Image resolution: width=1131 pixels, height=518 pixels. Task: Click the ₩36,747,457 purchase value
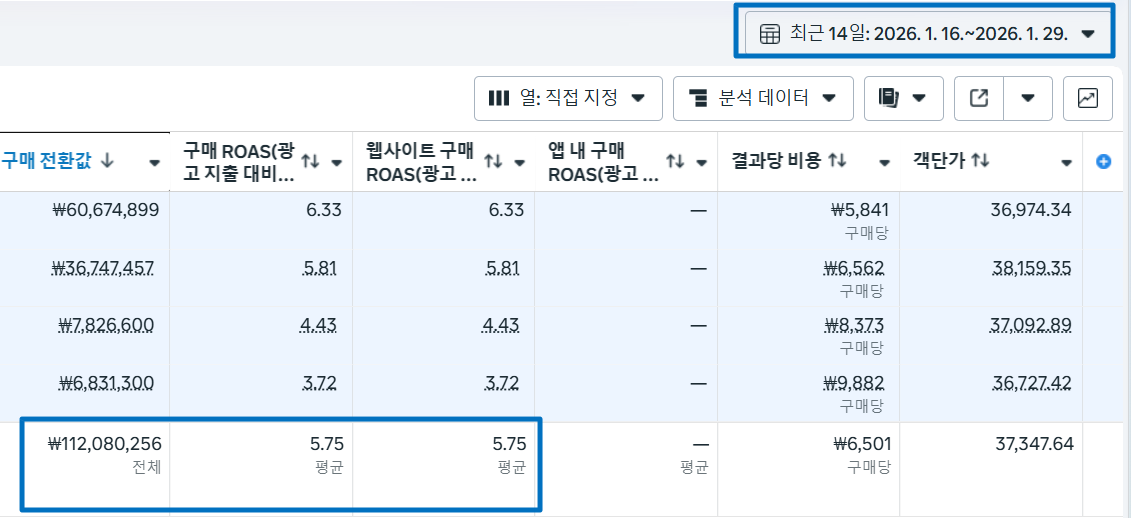[x=104, y=268]
